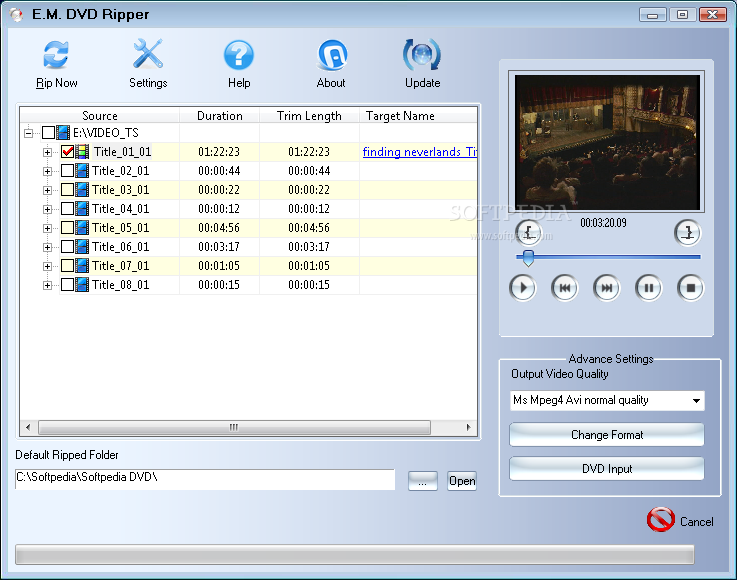This screenshot has width=737, height=580.
Task: Click the Play button in preview
Action: [523, 288]
